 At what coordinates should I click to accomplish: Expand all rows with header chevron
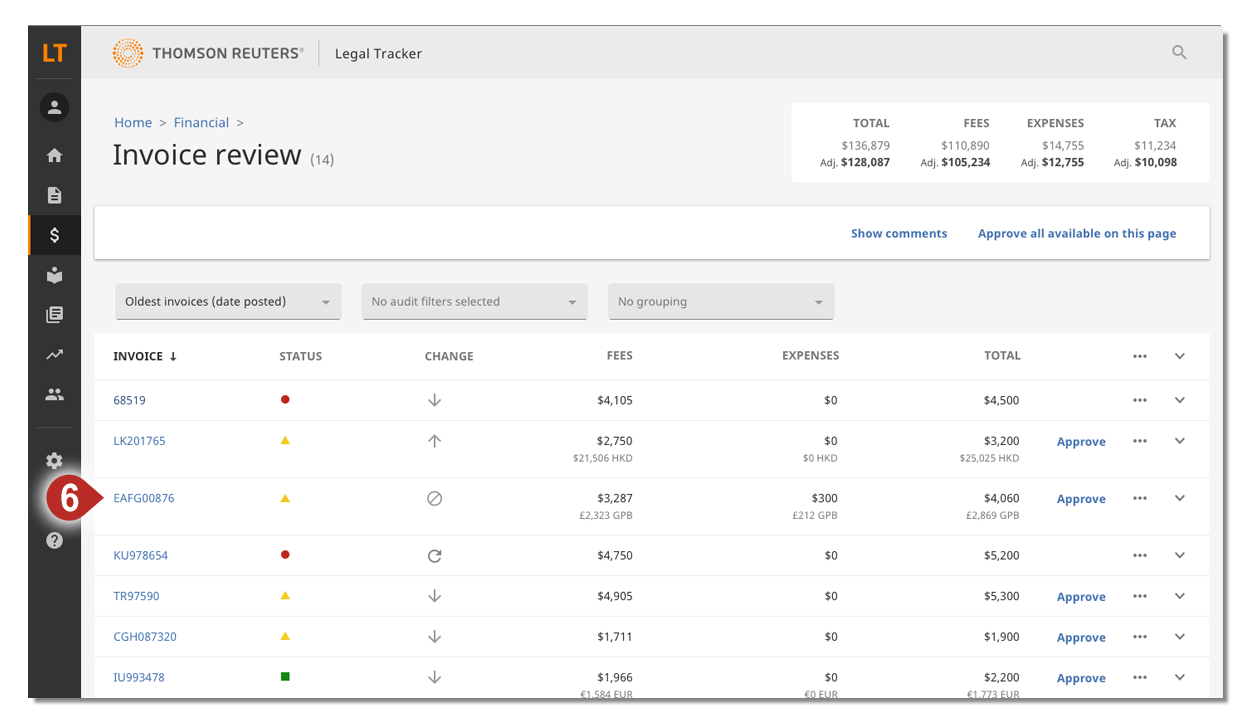tap(1180, 356)
